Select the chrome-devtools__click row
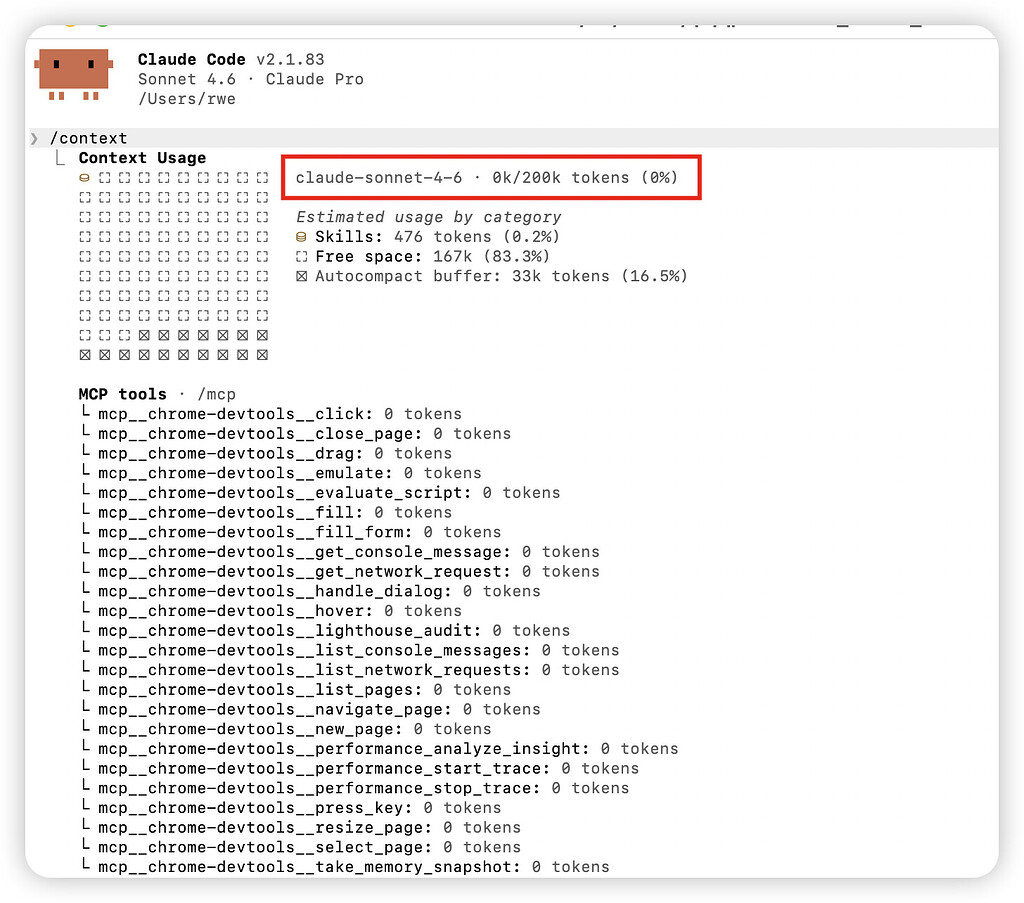This screenshot has height=903, width=1024. point(272,414)
